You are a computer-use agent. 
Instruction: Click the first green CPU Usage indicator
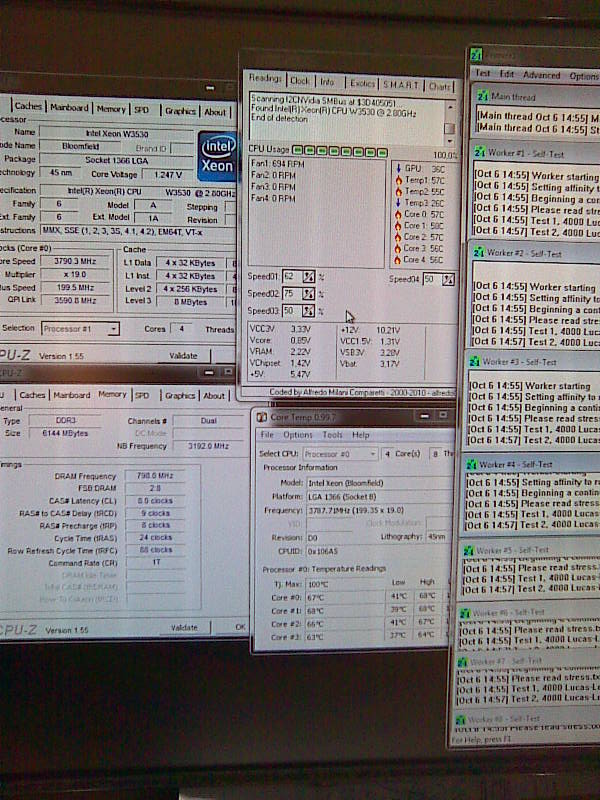[297, 151]
